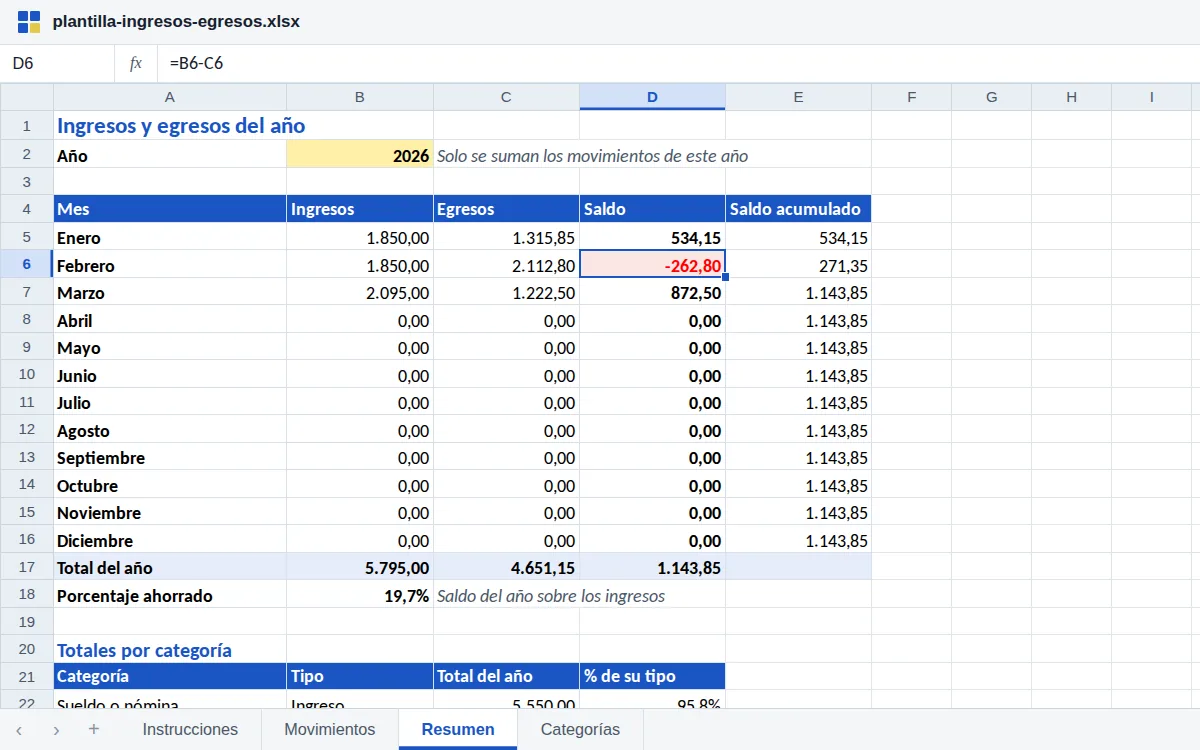Click the note 'Saldo del año sobre los ingresos'
Image resolution: width=1200 pixels, height=750 pixels.
tap(551, 596)
